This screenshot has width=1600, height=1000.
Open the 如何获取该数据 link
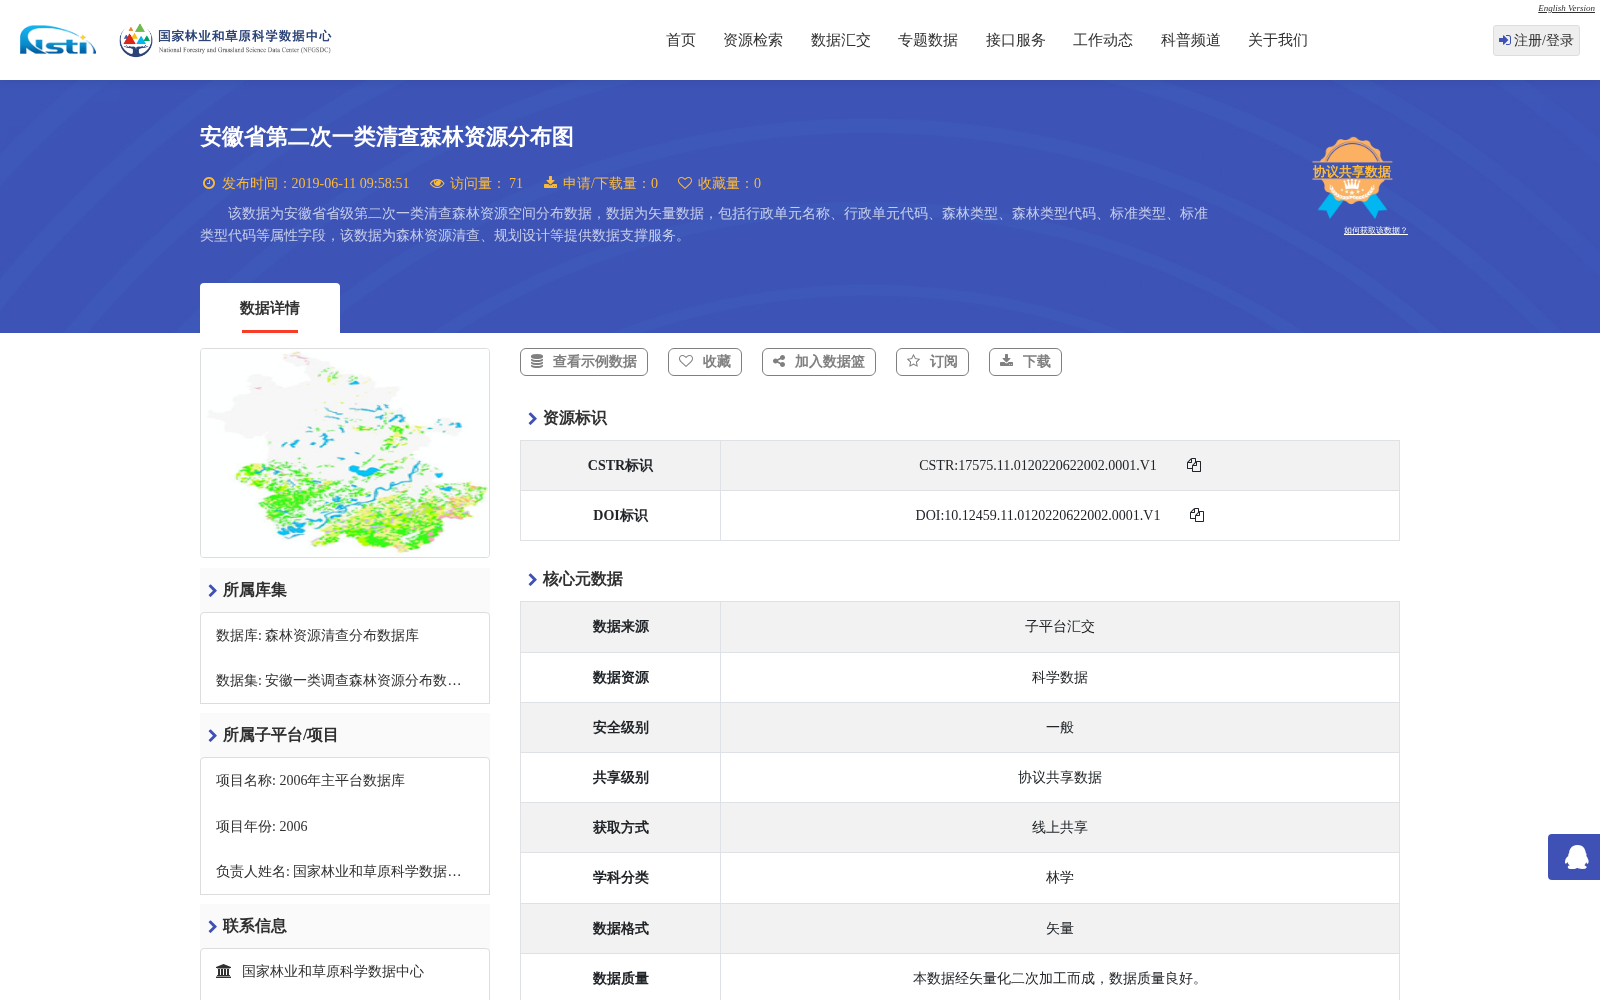1375,231
